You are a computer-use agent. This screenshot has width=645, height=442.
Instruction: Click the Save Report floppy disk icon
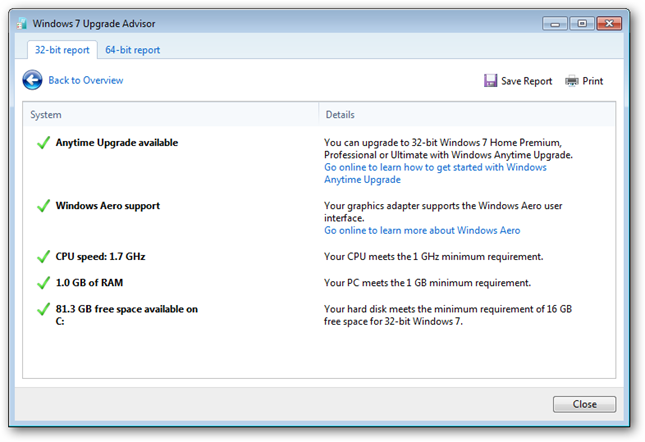coord(491,81)
